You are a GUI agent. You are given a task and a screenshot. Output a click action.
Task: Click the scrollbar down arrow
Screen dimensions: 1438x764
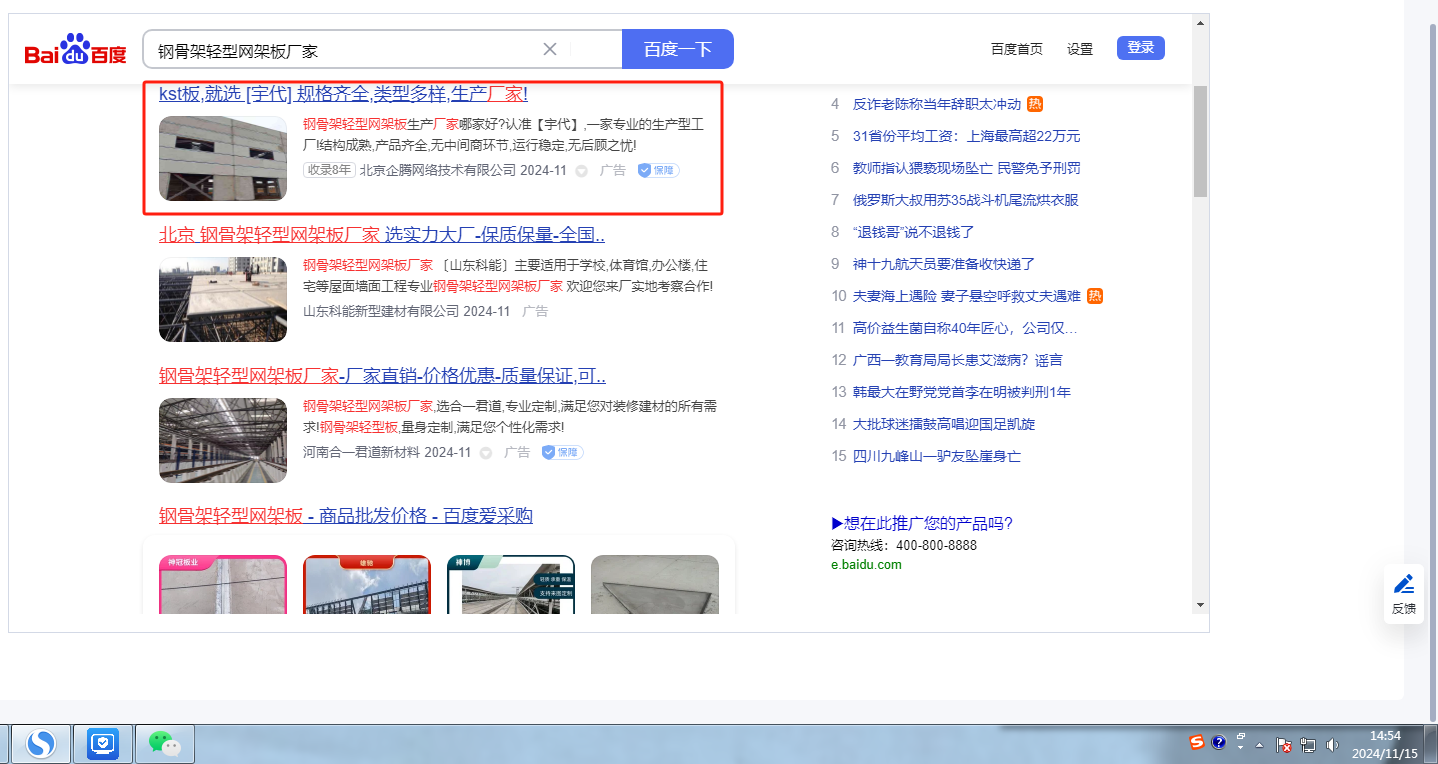tap(1200, 604)
